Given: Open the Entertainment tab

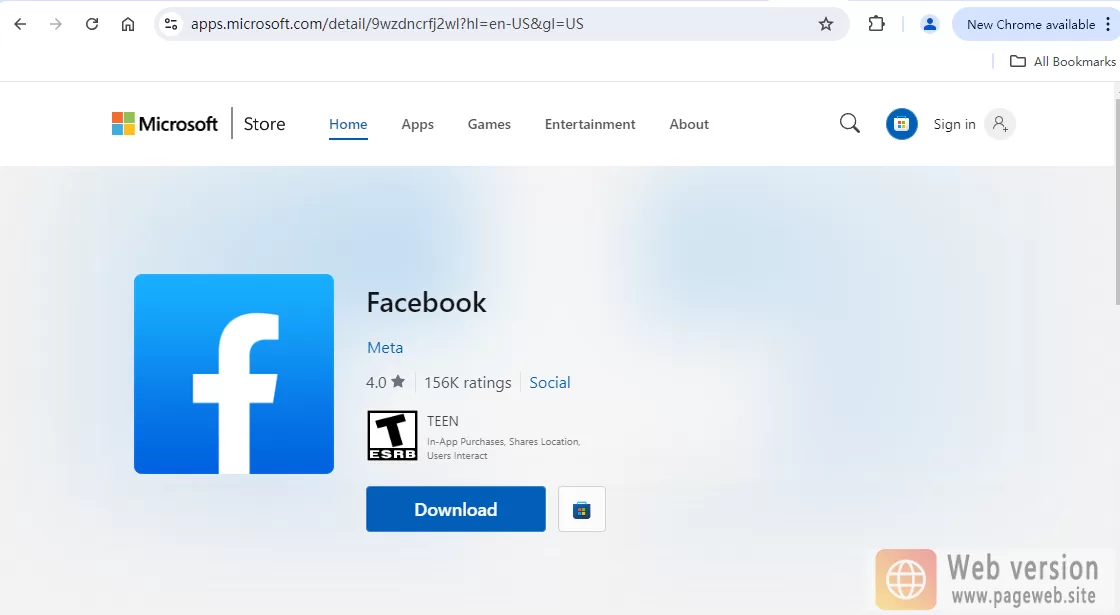Looking at the screenshot, I should point(590,124).
